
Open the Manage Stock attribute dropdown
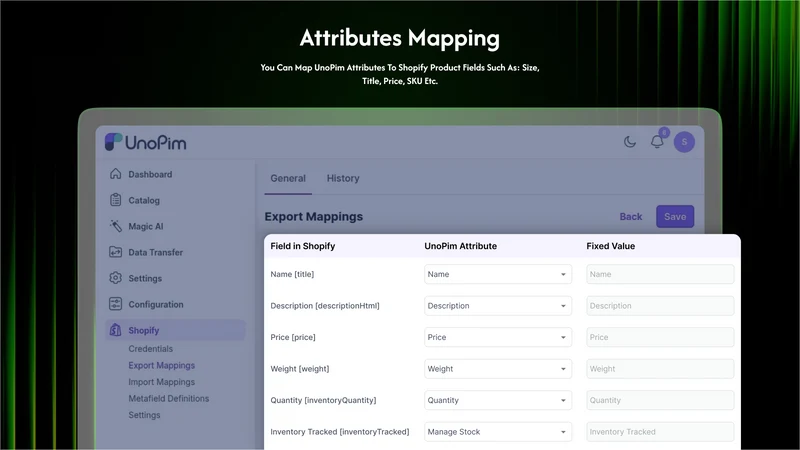coord(497,432)
